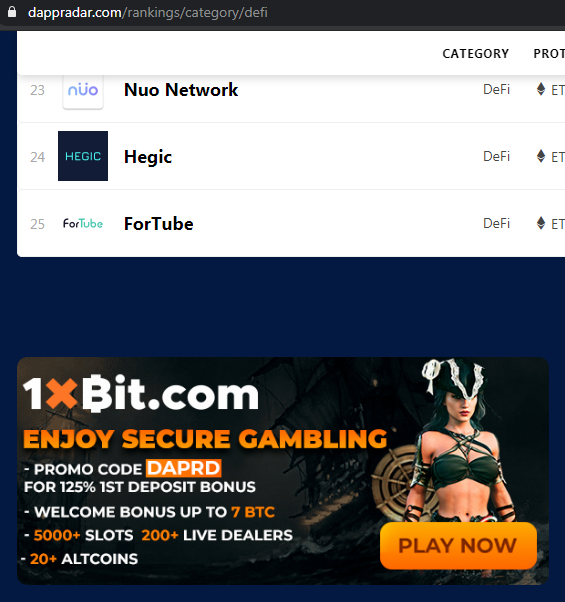Select DeFi category in Nuo Network row
Image resolution: width=565 pixels, height=602 pixels.
(x=496, y=89)
